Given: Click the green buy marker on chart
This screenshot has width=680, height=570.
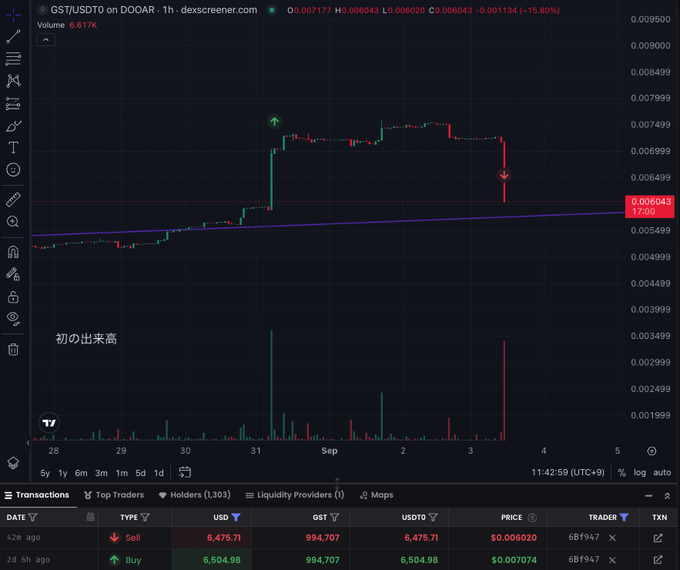Looking at the screenshot, I should click(x=275, y=121).
